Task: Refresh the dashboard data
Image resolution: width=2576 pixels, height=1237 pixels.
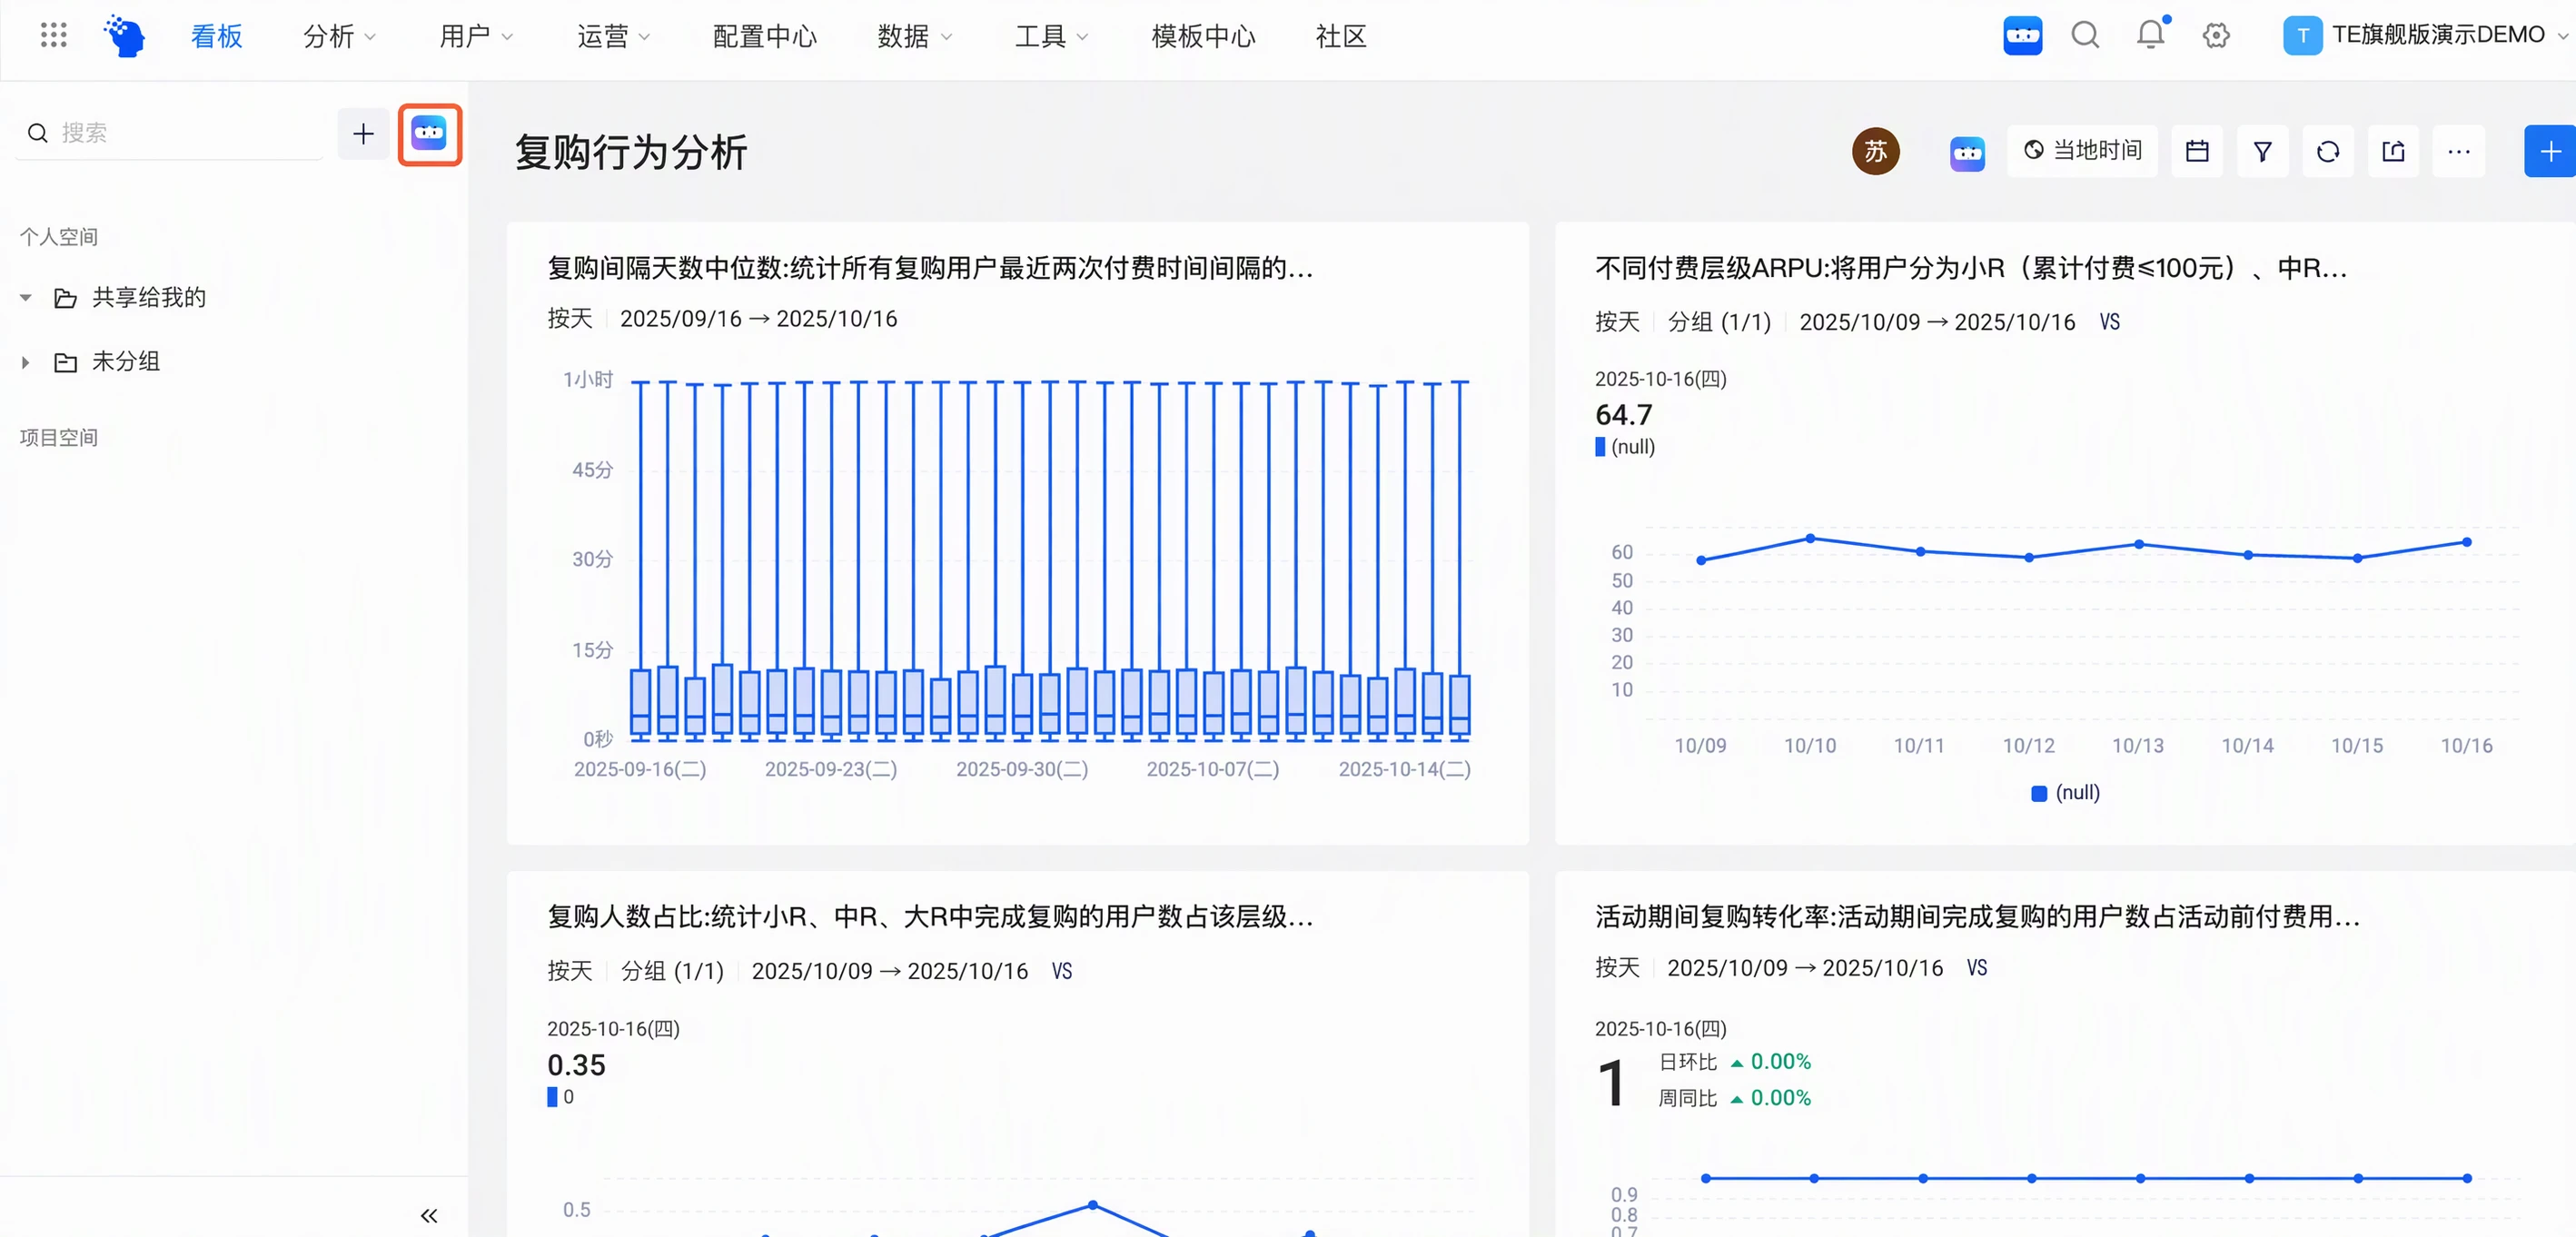Action: [2328, 152]
